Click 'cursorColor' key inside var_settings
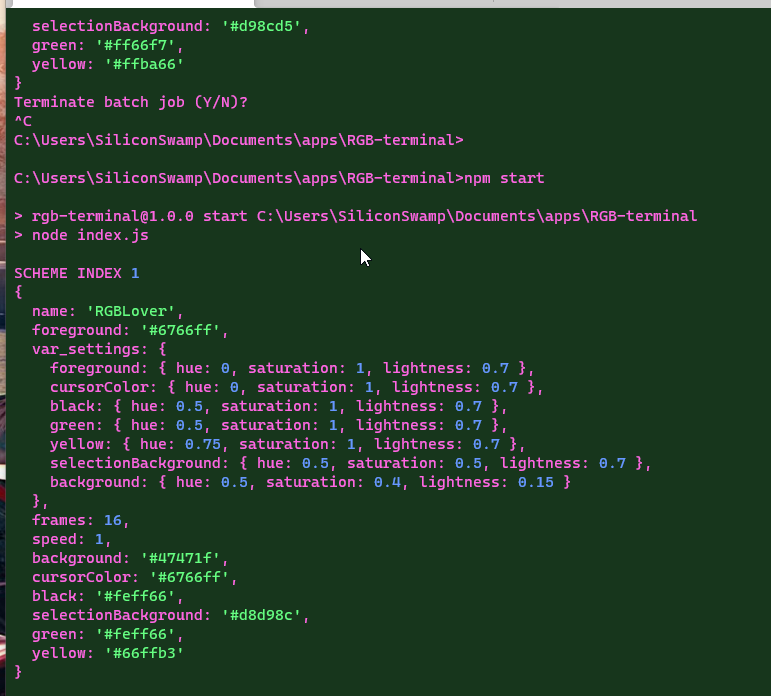 [x=99, y=387]
